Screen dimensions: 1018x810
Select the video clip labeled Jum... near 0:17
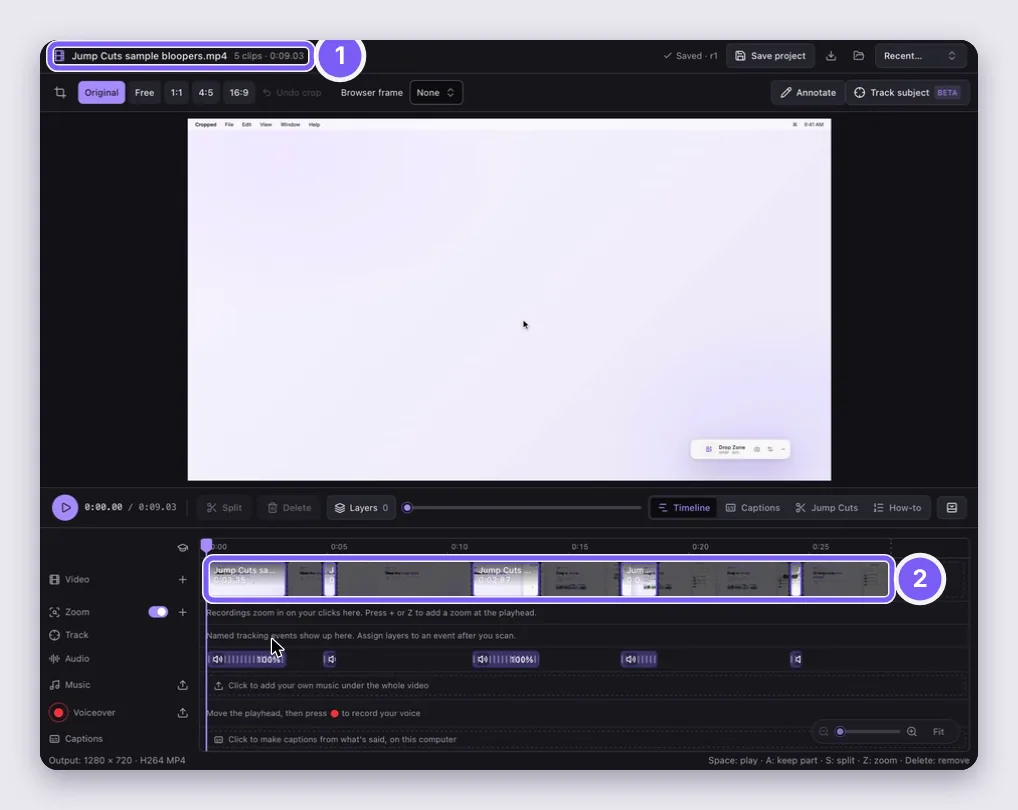(639, 578)
